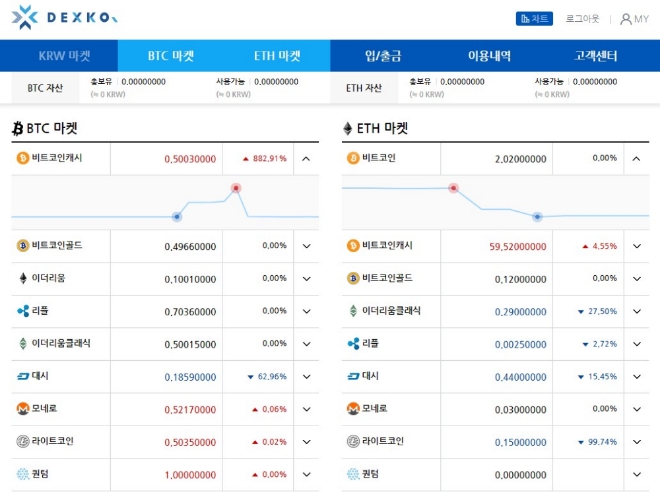Image resolution: width=660 pixels, height=504 pixels.
Task: Expand 비트코인골드 row in ETH market
Action: pos(637,279)
